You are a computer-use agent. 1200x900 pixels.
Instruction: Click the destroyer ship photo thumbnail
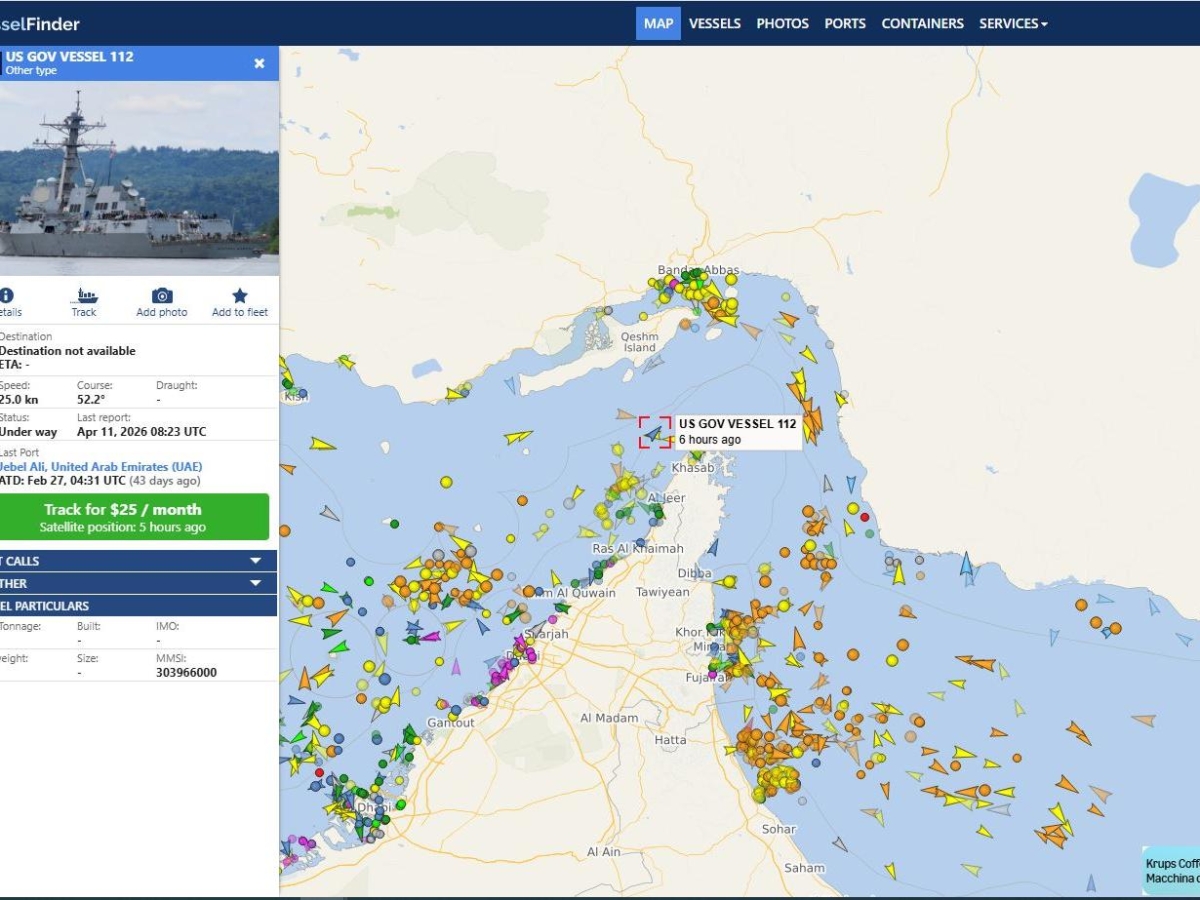tap(139, 178)
